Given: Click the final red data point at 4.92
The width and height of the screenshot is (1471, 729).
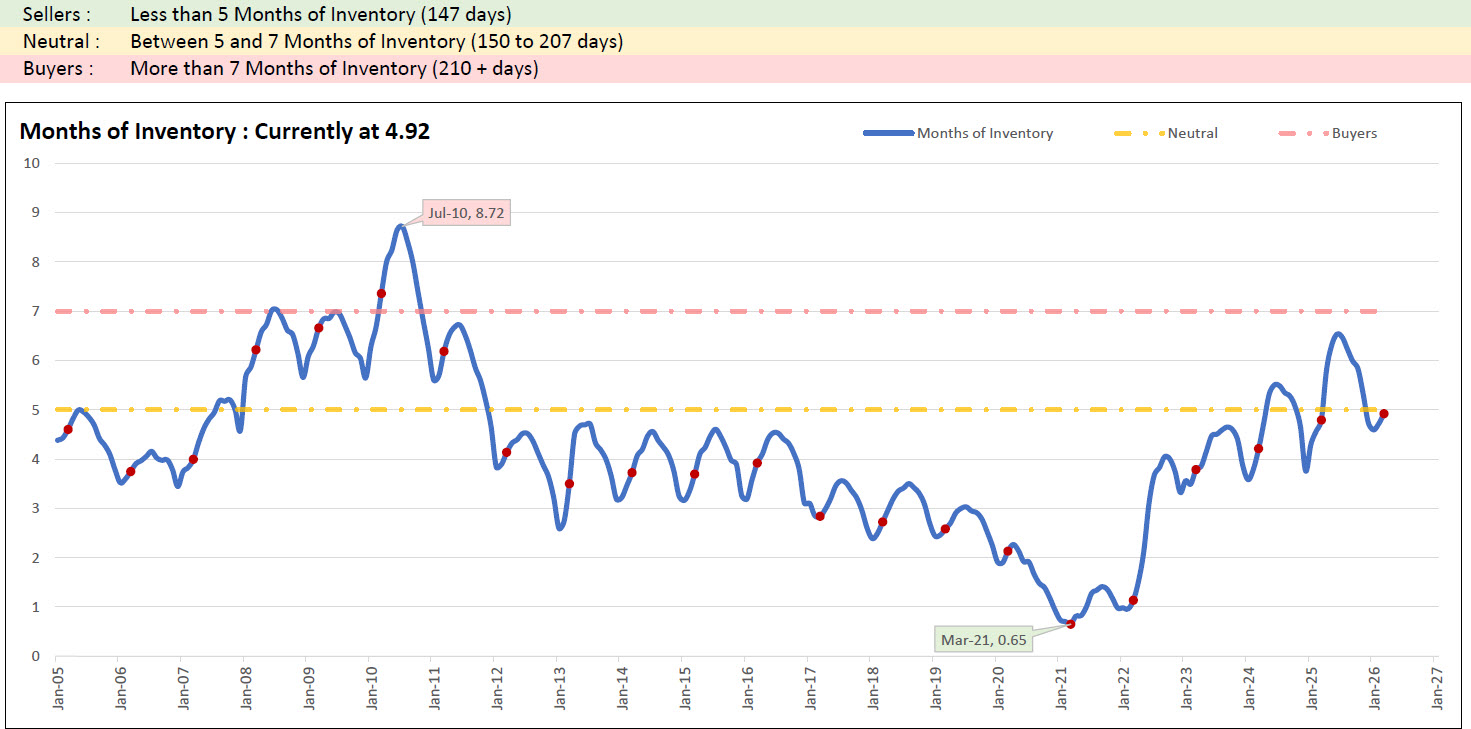Looking at the screenshot, I should pyautogui.click(x=1384, y=414).
